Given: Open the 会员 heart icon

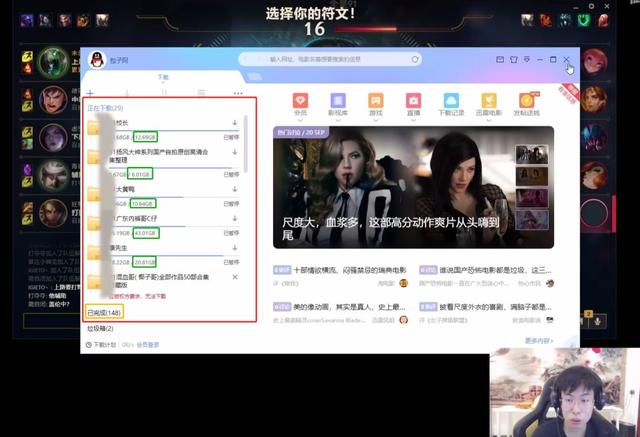Looking at the screenshot, I should pos(300,100).
